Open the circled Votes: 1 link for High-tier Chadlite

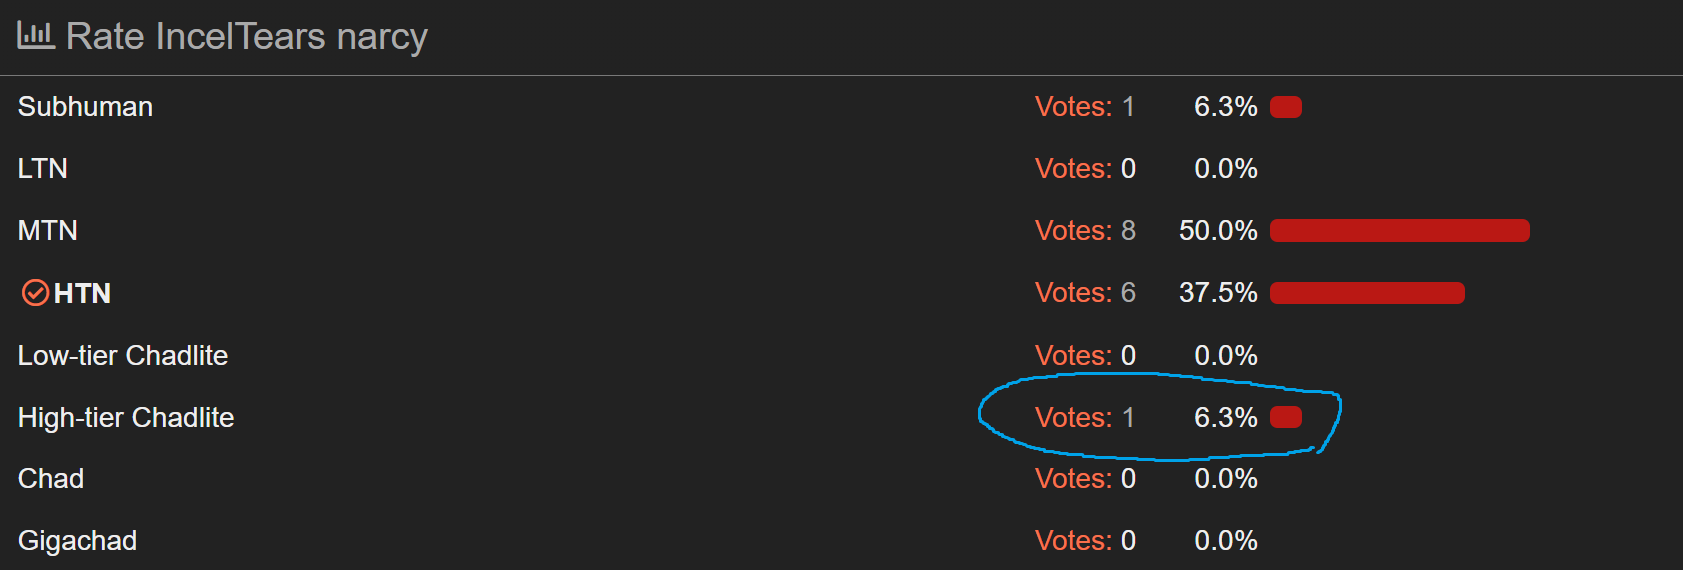click(1085, 418)
